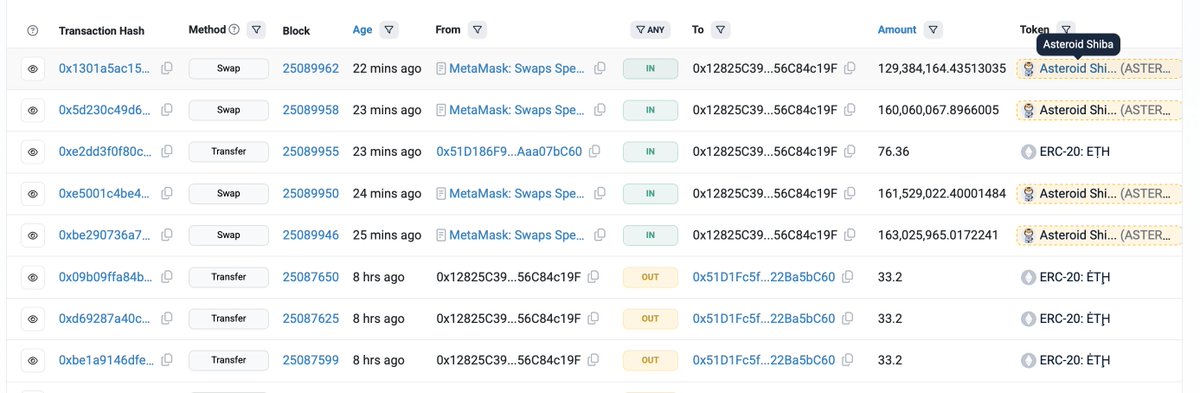Copy transaction hash 0xe2dd3f0f80c
This screenshot has width=1200, height=393.
167,152
